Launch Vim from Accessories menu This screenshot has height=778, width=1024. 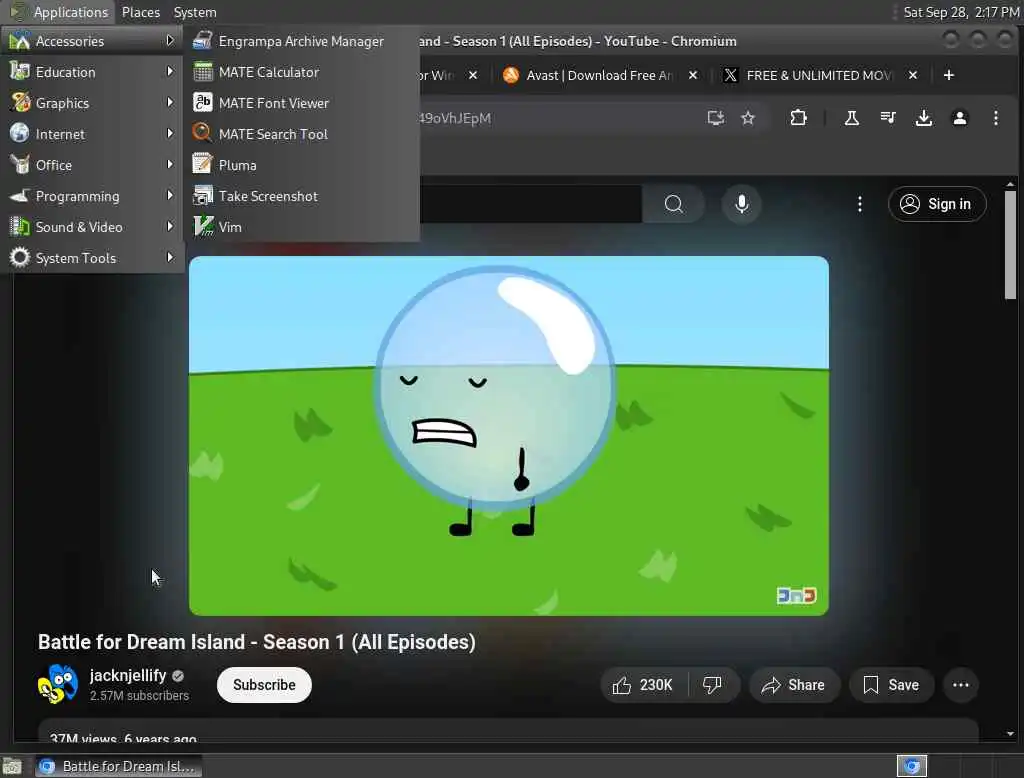pyautogui.click(x=301, y=227)
